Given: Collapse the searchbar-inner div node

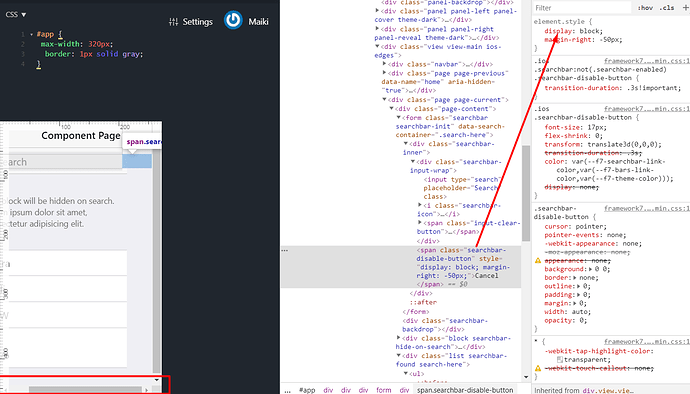Looking at the screenshot, I should 406,144.
